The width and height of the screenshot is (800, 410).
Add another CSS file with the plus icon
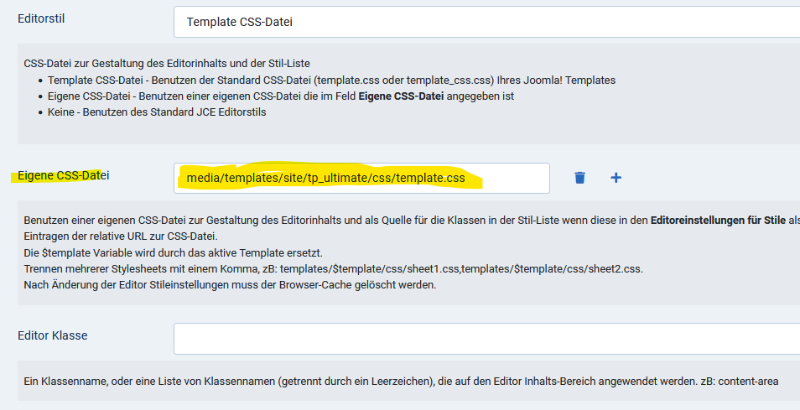pos(616,178)
